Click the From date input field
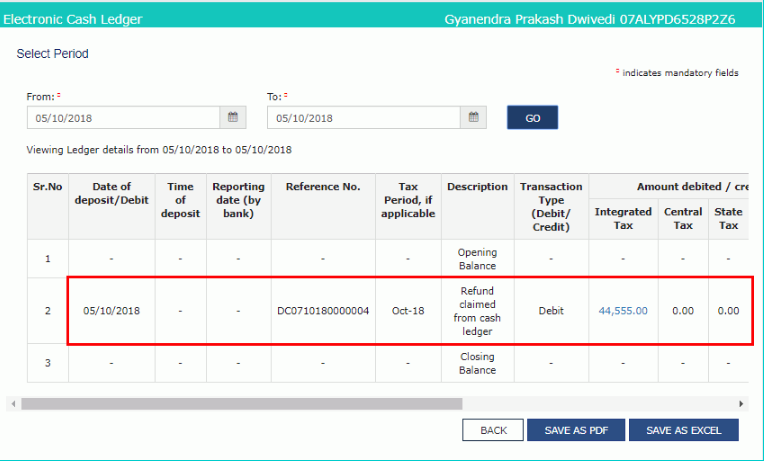The height and width of the screenshot is (465, 767). (x=123, y=117)
